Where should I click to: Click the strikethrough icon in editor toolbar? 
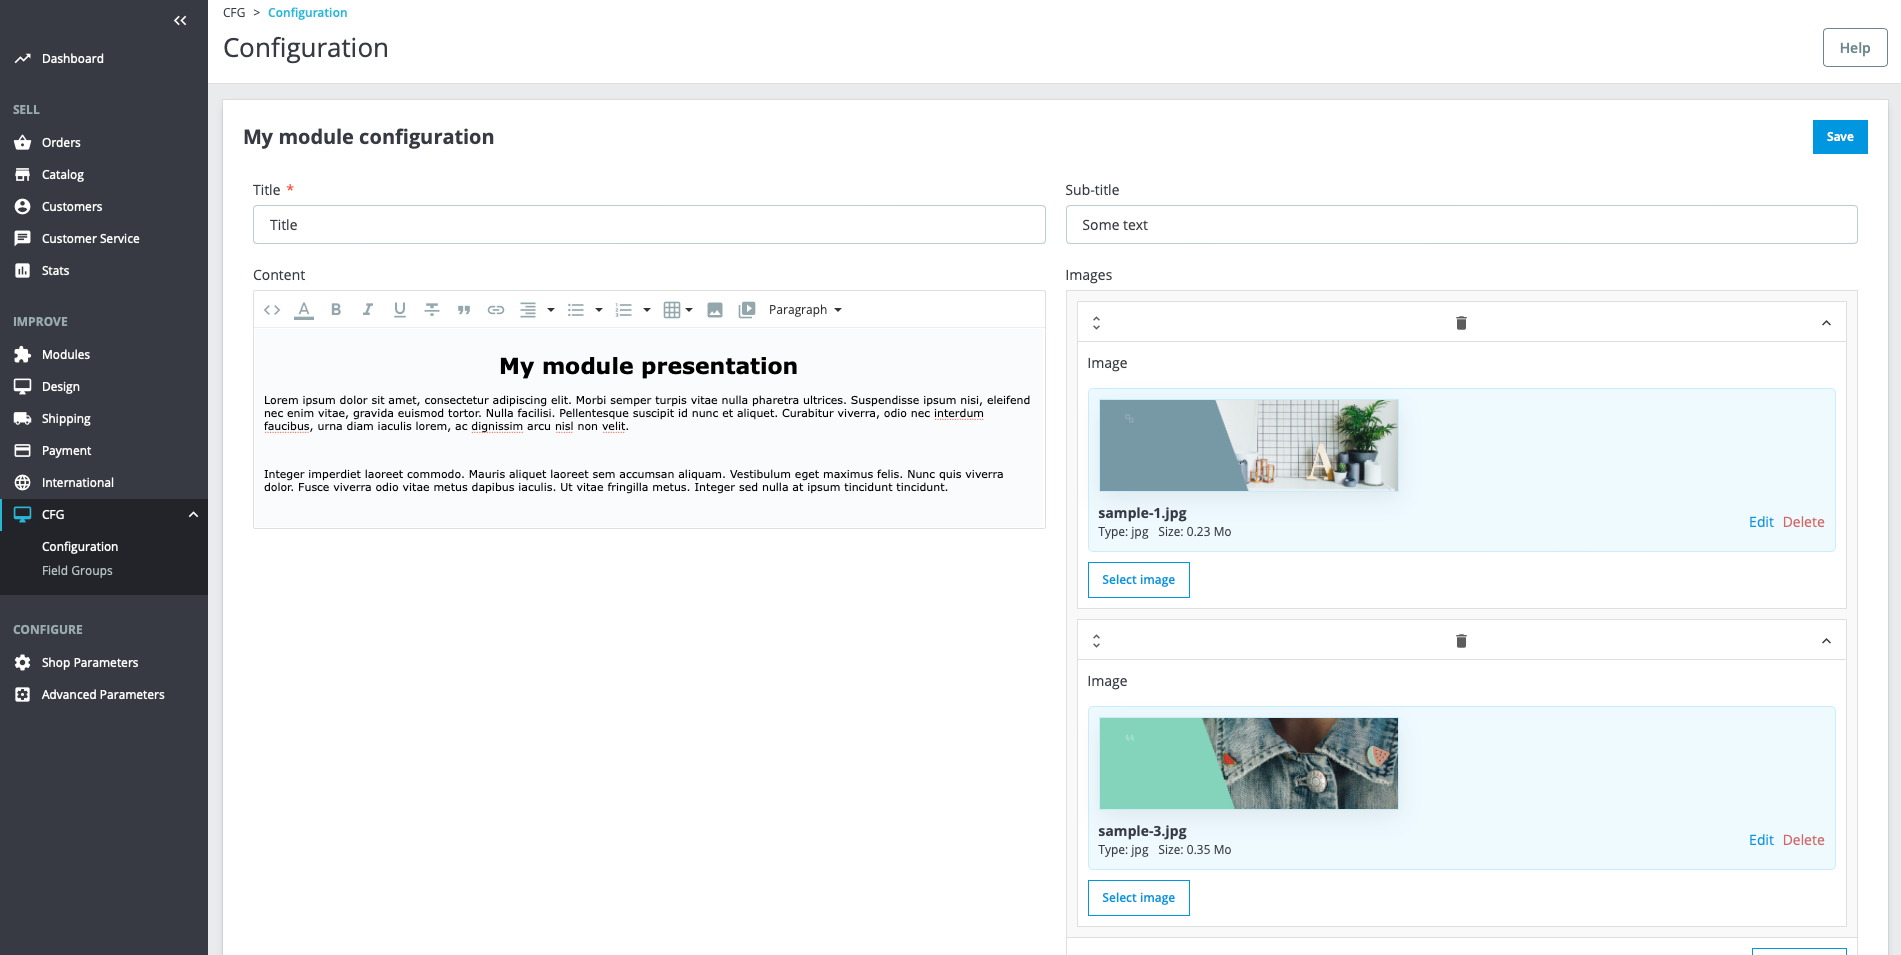[x=432, y=310]
